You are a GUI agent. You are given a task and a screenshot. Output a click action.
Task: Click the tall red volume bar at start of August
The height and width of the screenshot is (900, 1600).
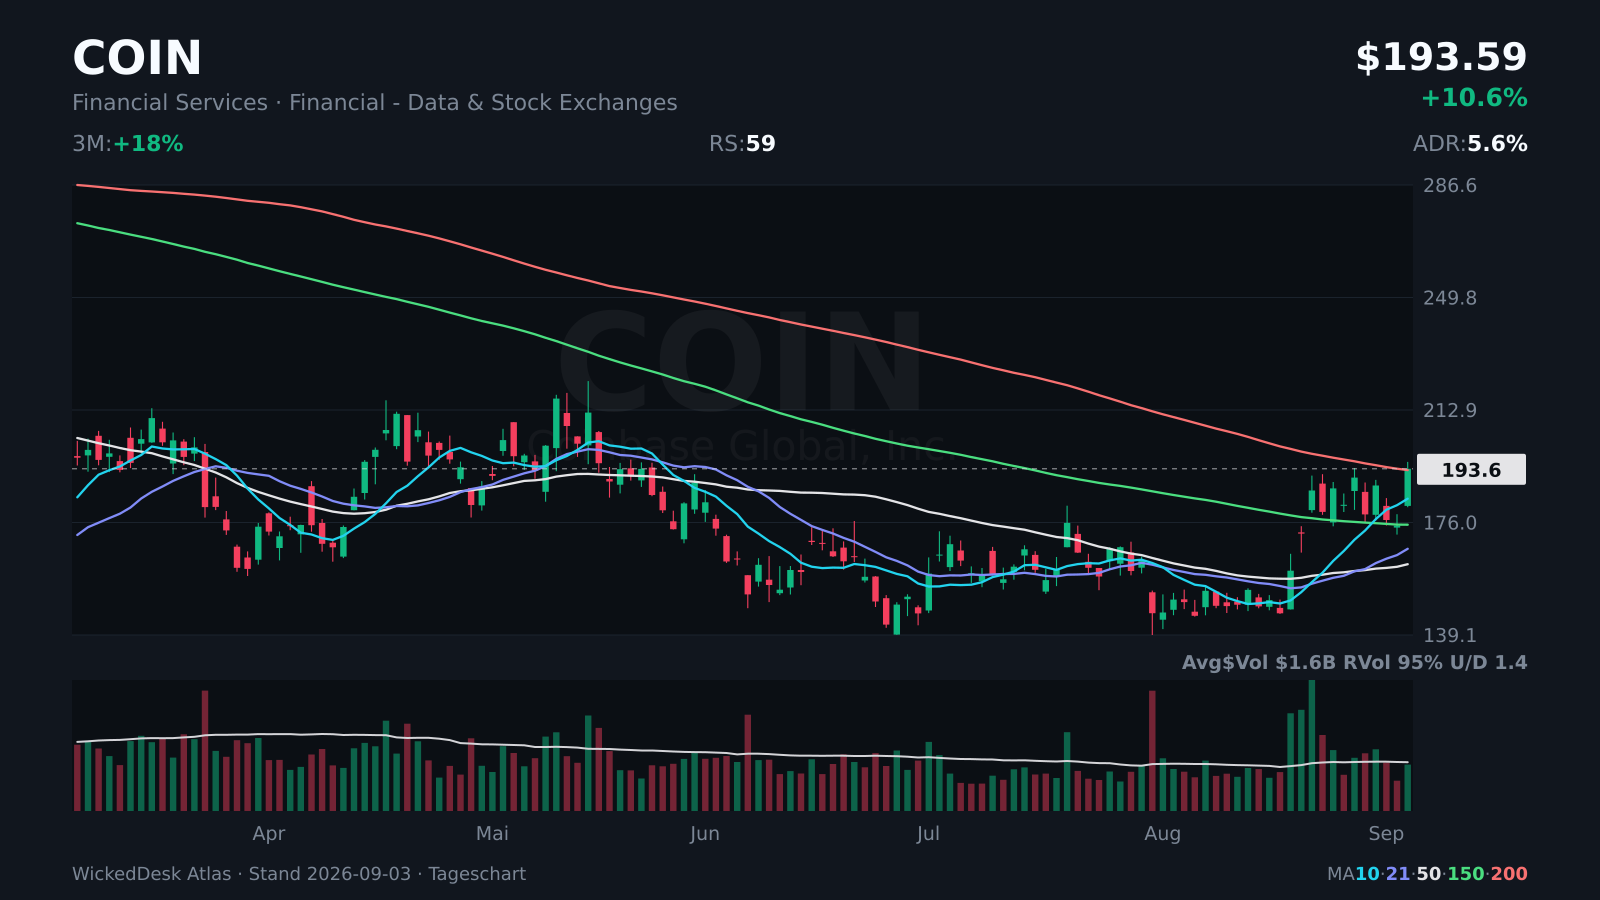point(1152,751)
